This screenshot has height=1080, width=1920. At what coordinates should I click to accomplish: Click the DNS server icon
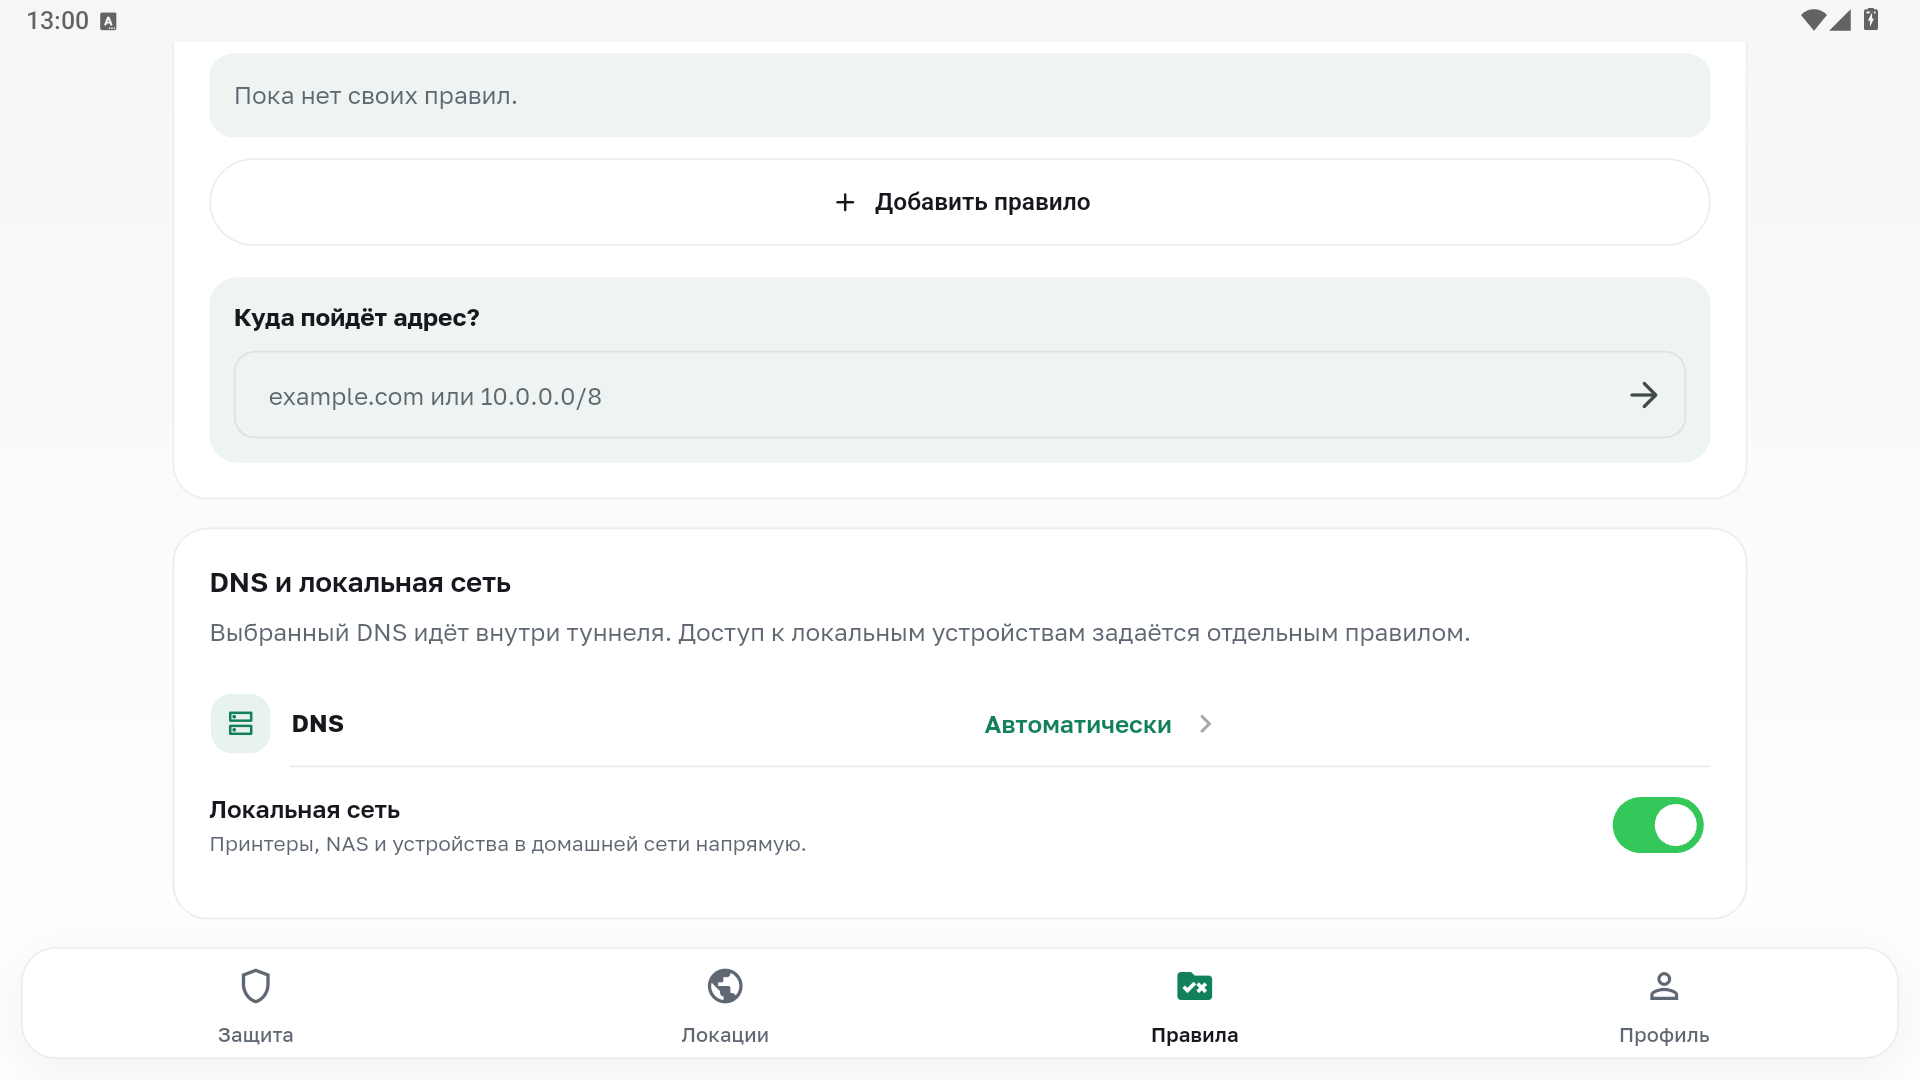[x=241, y=723]
